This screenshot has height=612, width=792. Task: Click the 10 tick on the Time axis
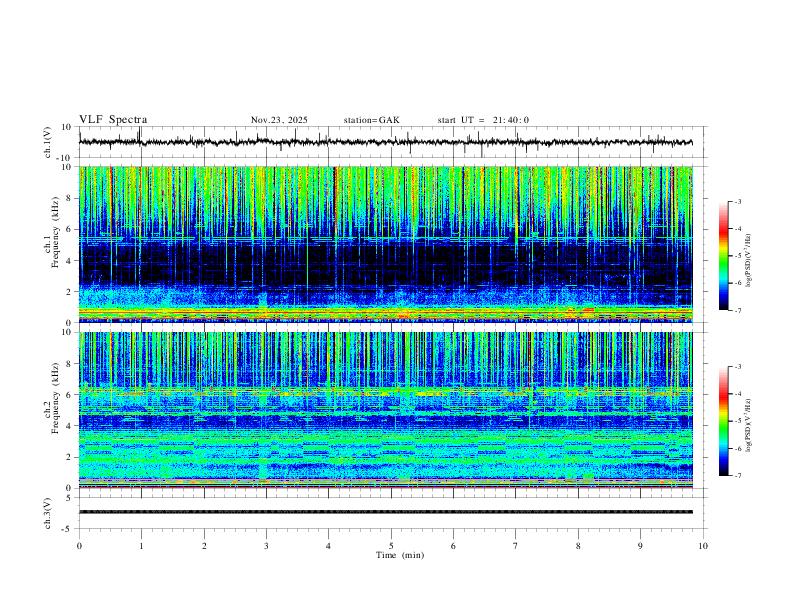click(x=703, y=546)
